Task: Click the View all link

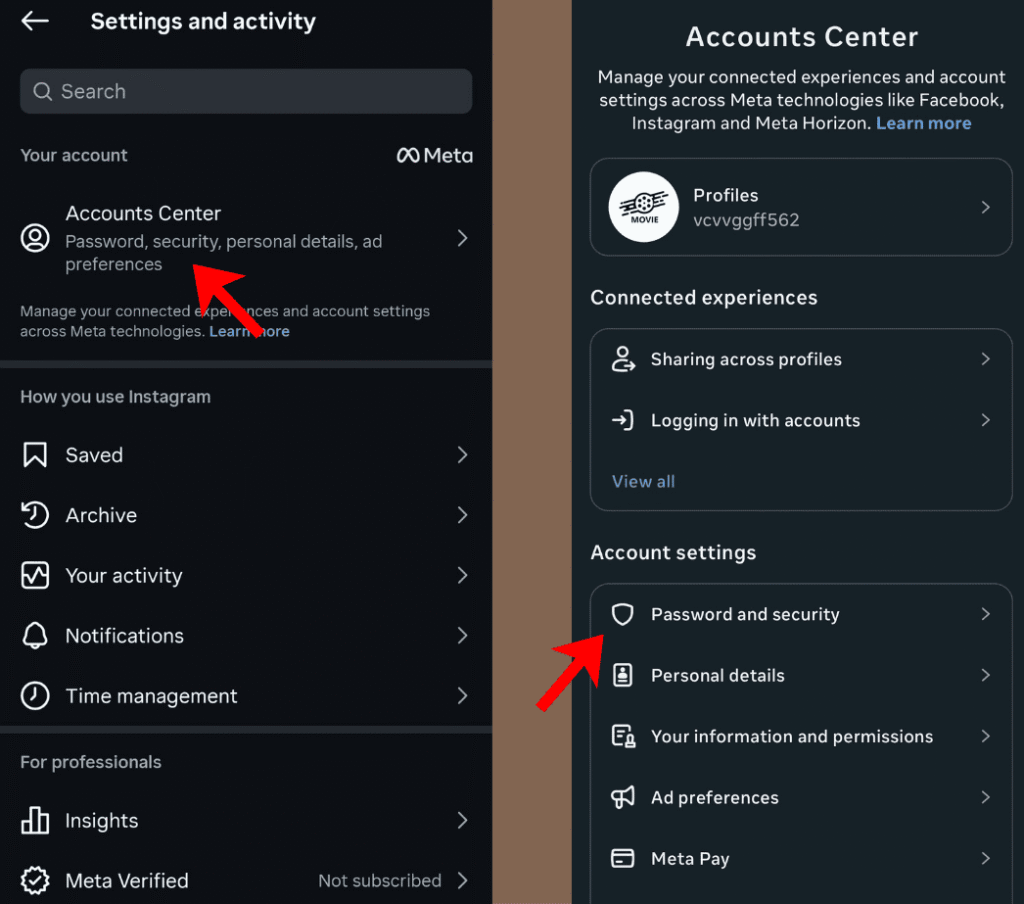Action: (643, 481)
